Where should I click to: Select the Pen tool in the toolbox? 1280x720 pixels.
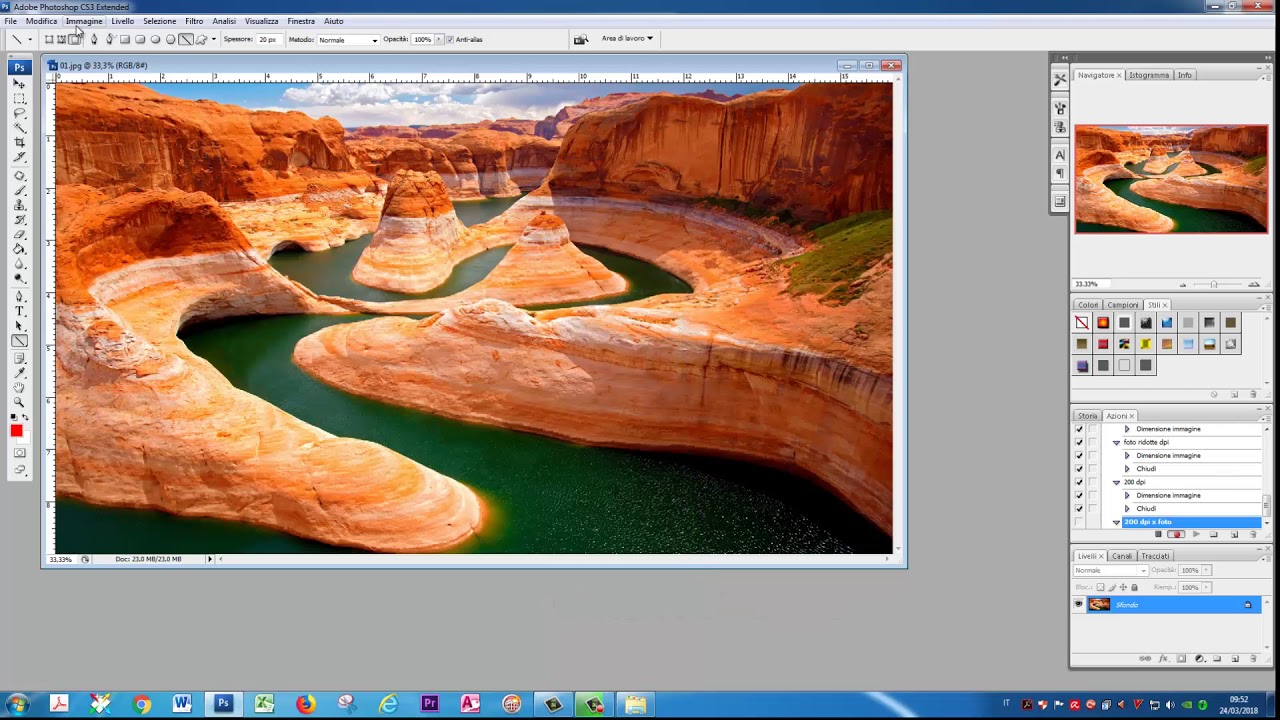coord(19,297)
